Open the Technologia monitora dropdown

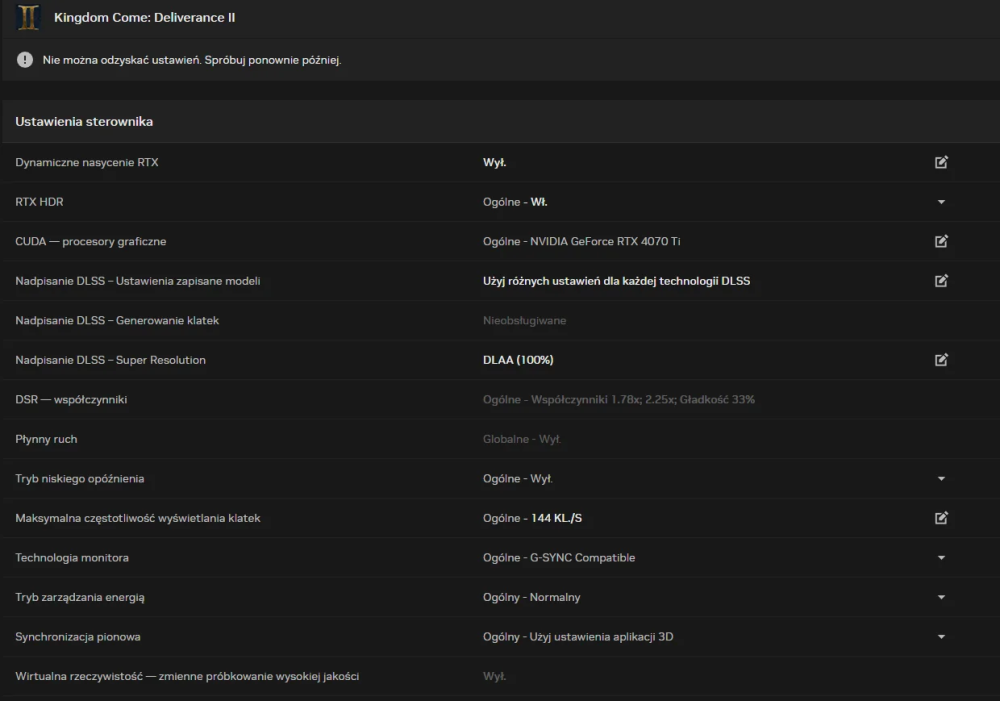pos(941,557)
